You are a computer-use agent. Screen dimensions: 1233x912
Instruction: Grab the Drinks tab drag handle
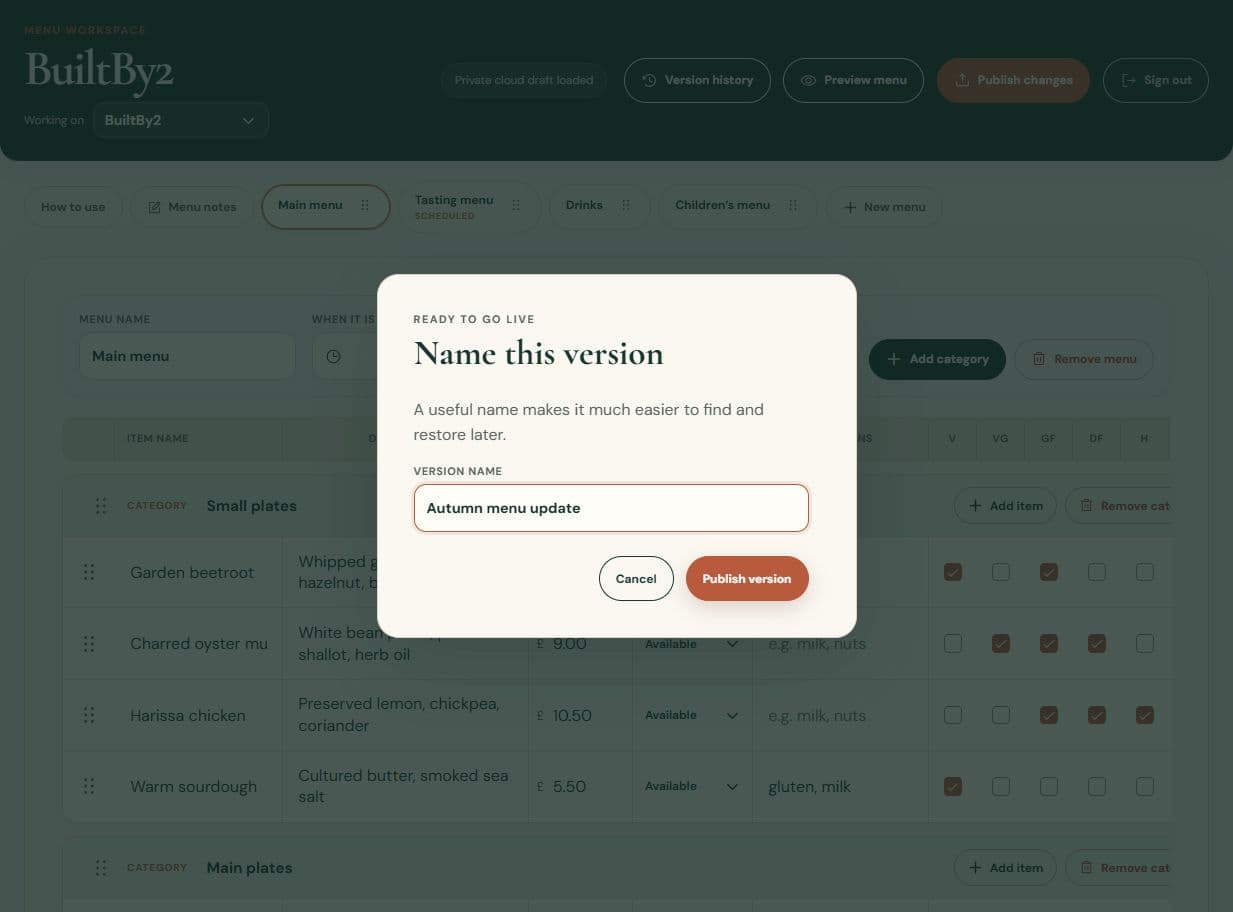pos(626,205)
